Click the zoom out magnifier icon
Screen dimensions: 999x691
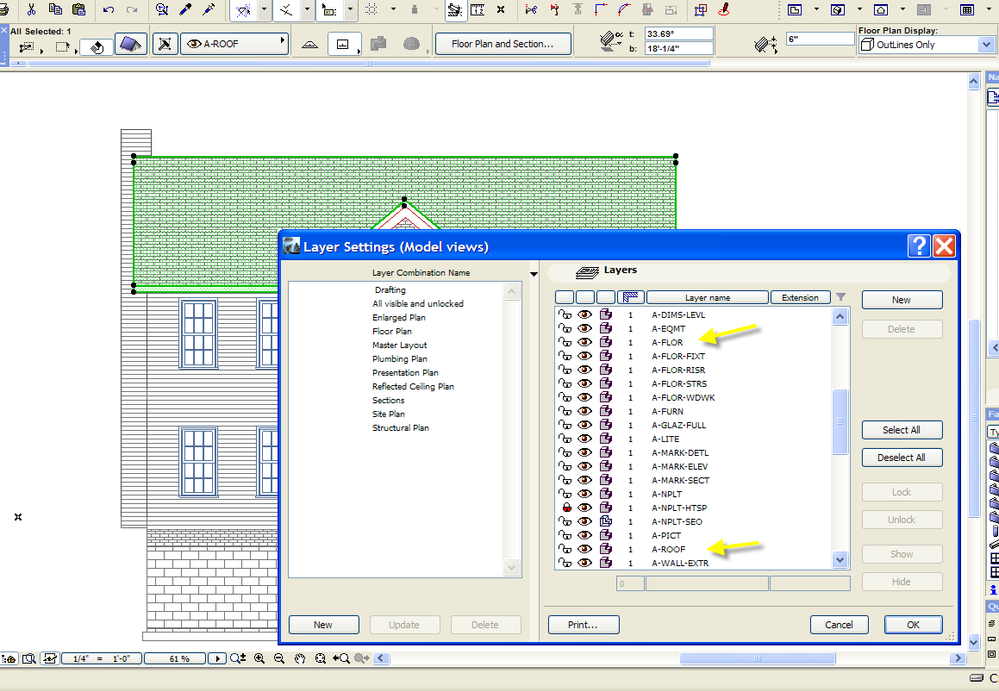(280, 659)
